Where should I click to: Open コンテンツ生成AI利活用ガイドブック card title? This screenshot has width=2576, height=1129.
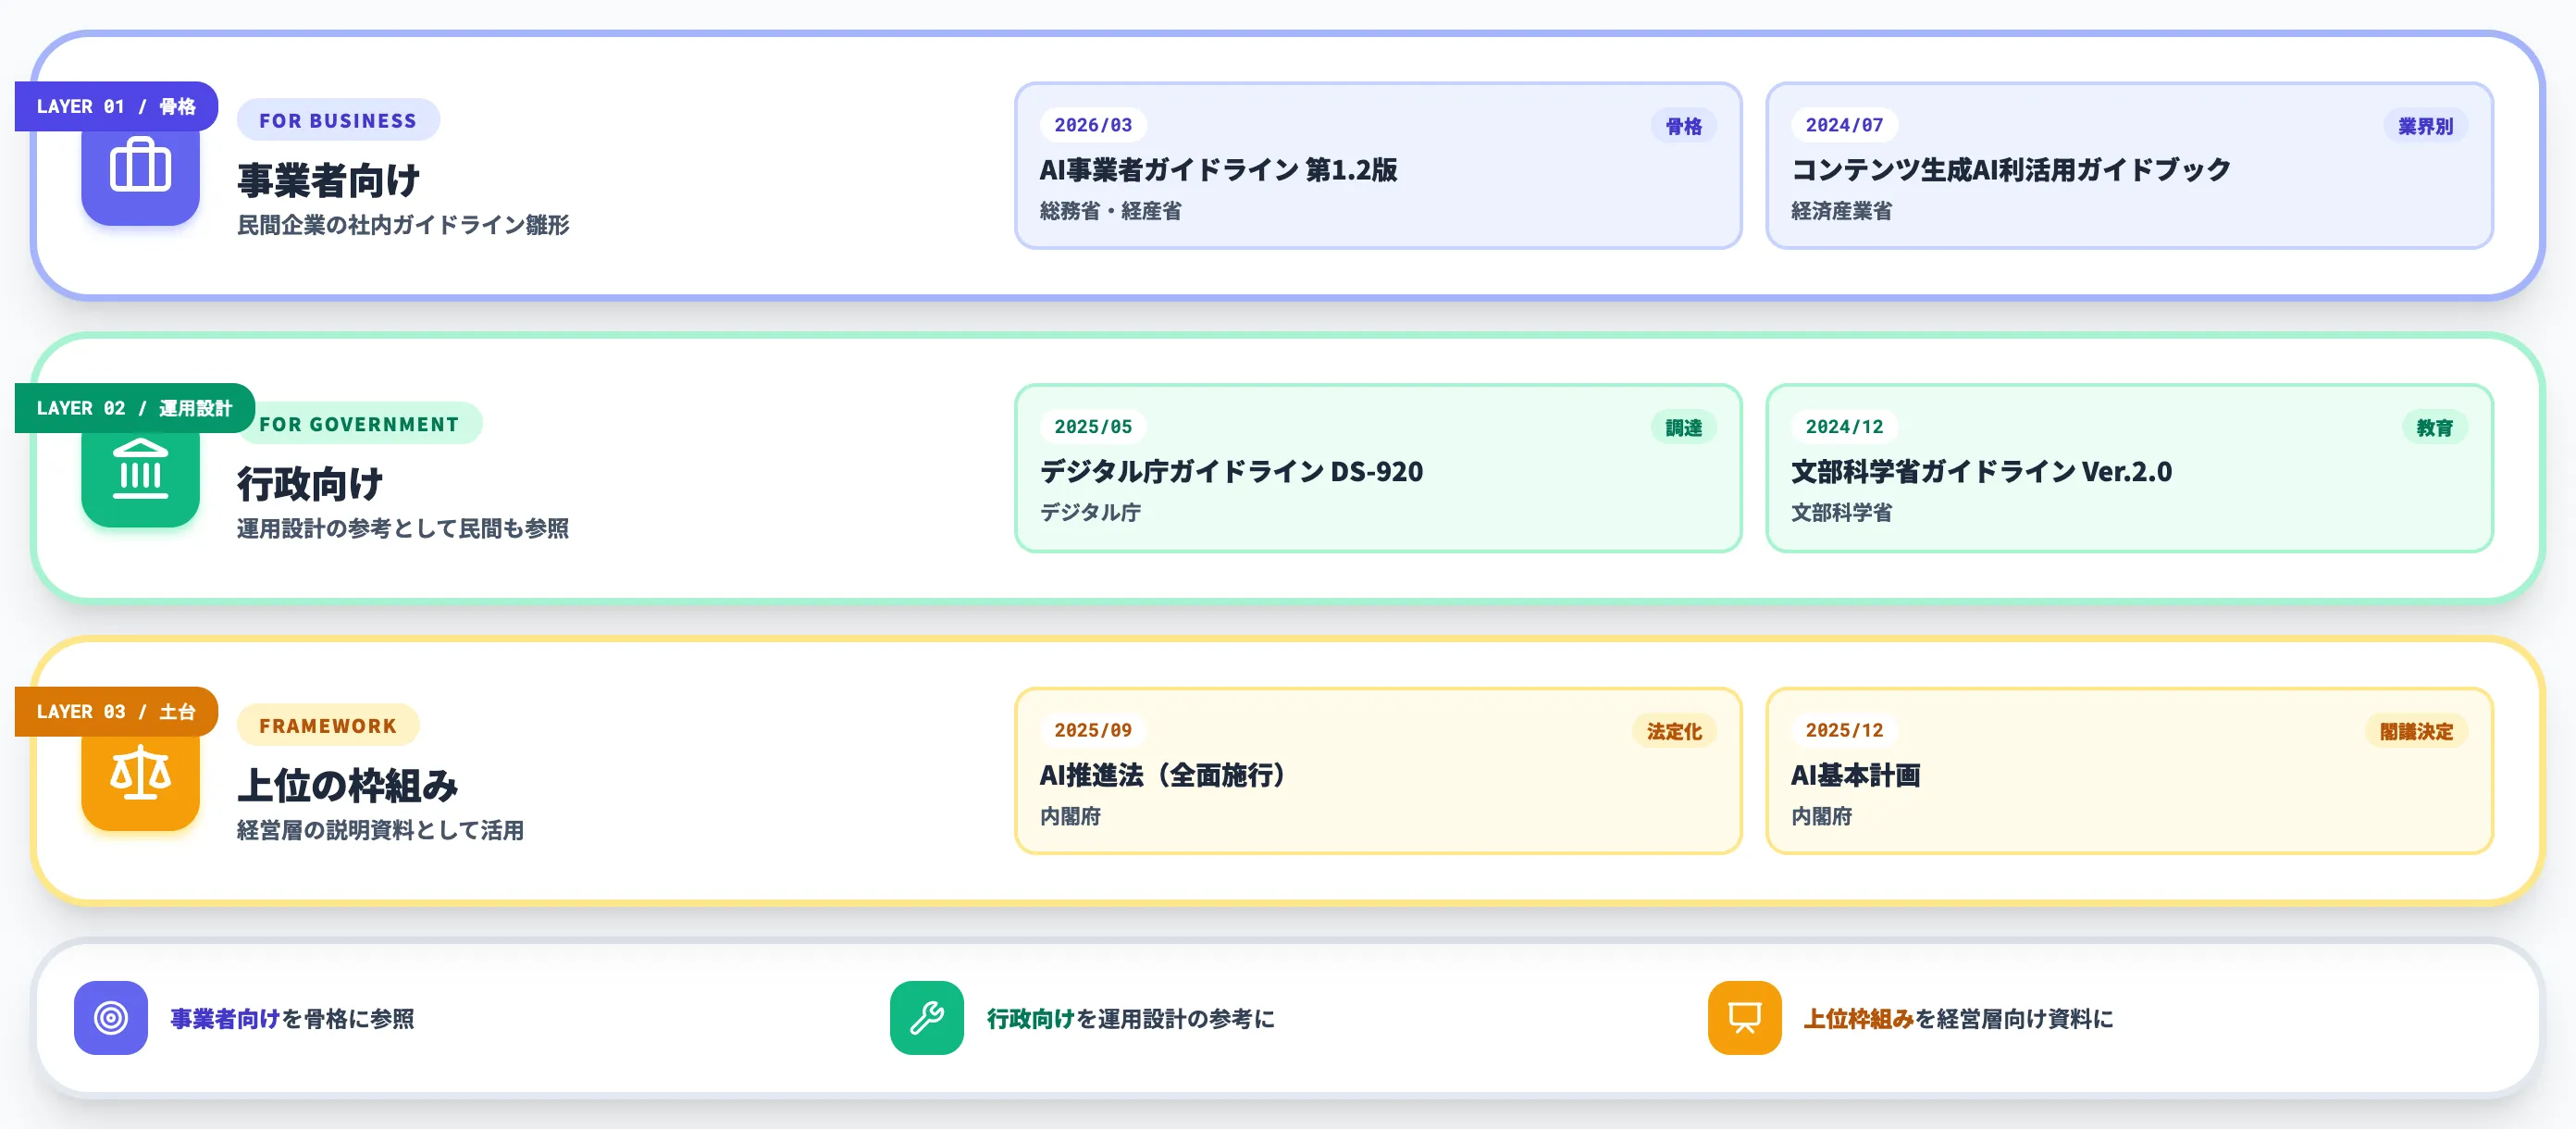point(2011,170)
